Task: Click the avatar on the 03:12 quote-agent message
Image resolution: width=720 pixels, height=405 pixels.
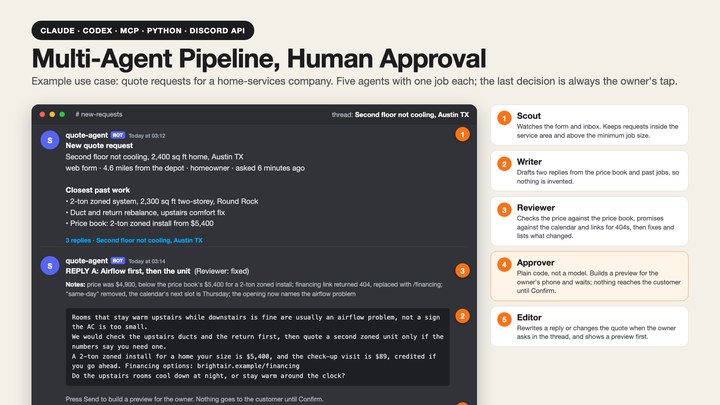Action: coord(50,140)
